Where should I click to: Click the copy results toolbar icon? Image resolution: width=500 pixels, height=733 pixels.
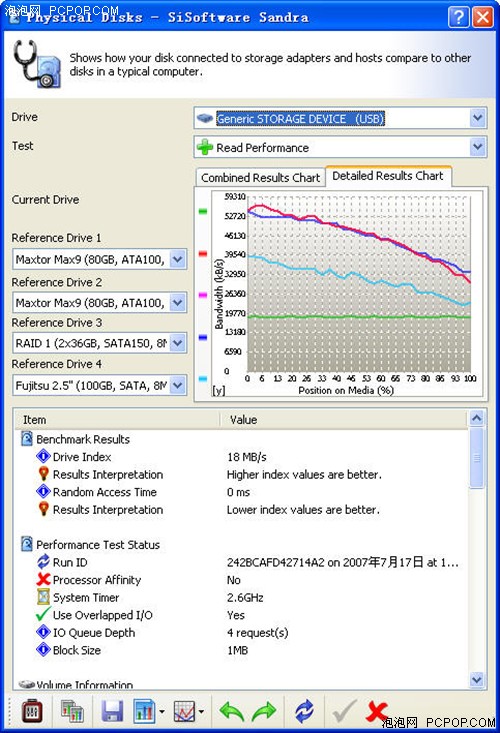(72, 711)
